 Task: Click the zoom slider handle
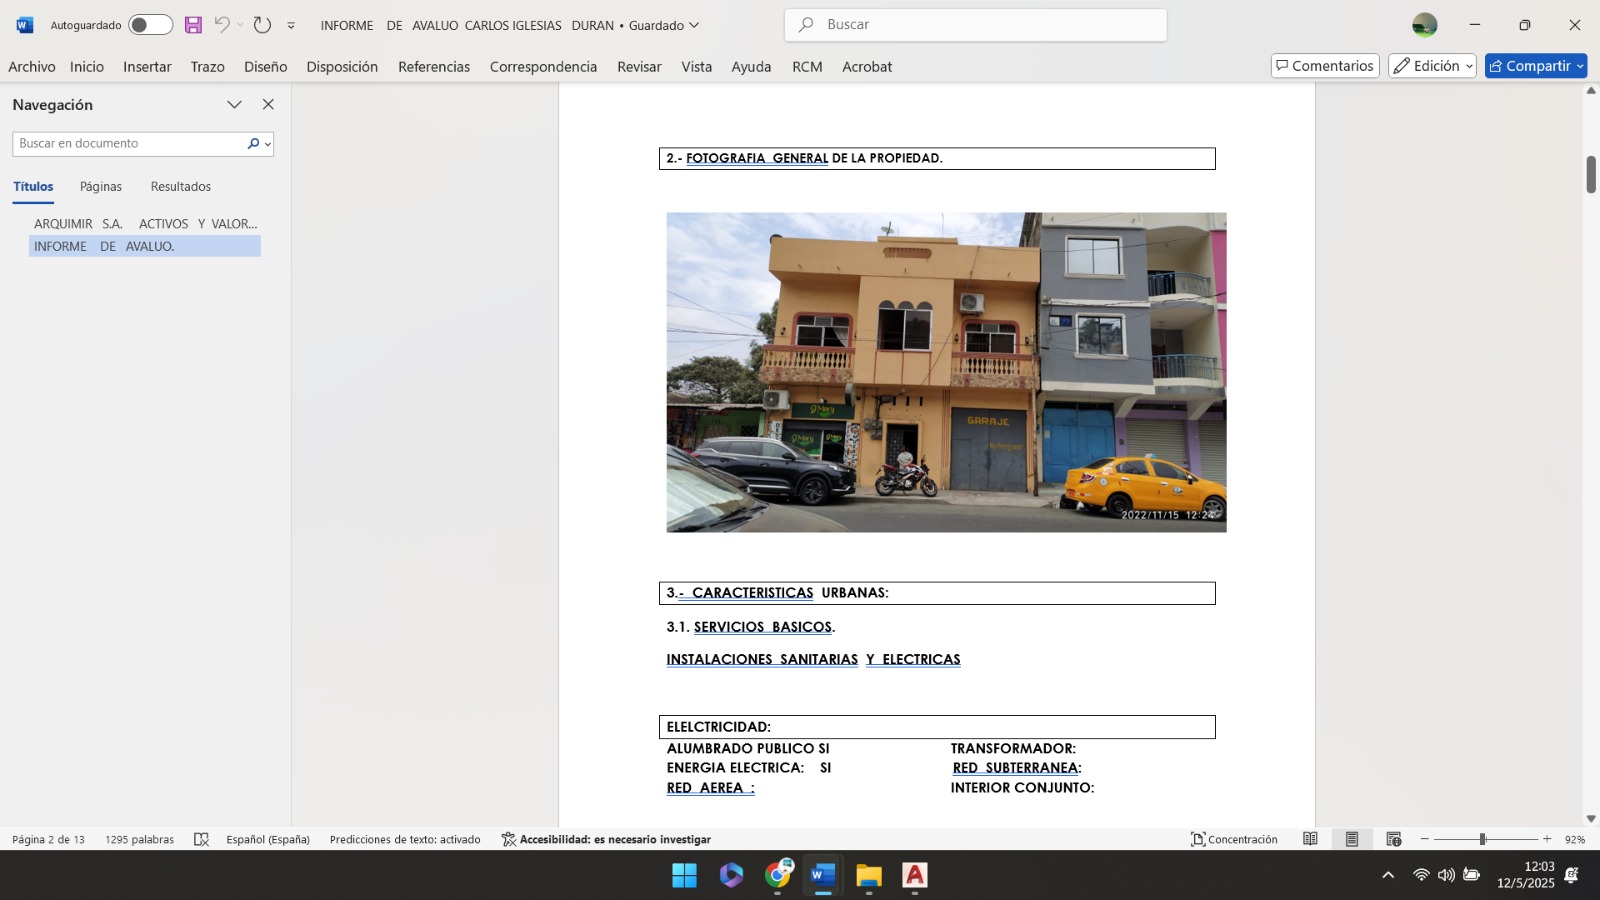tap(1482, 839)
